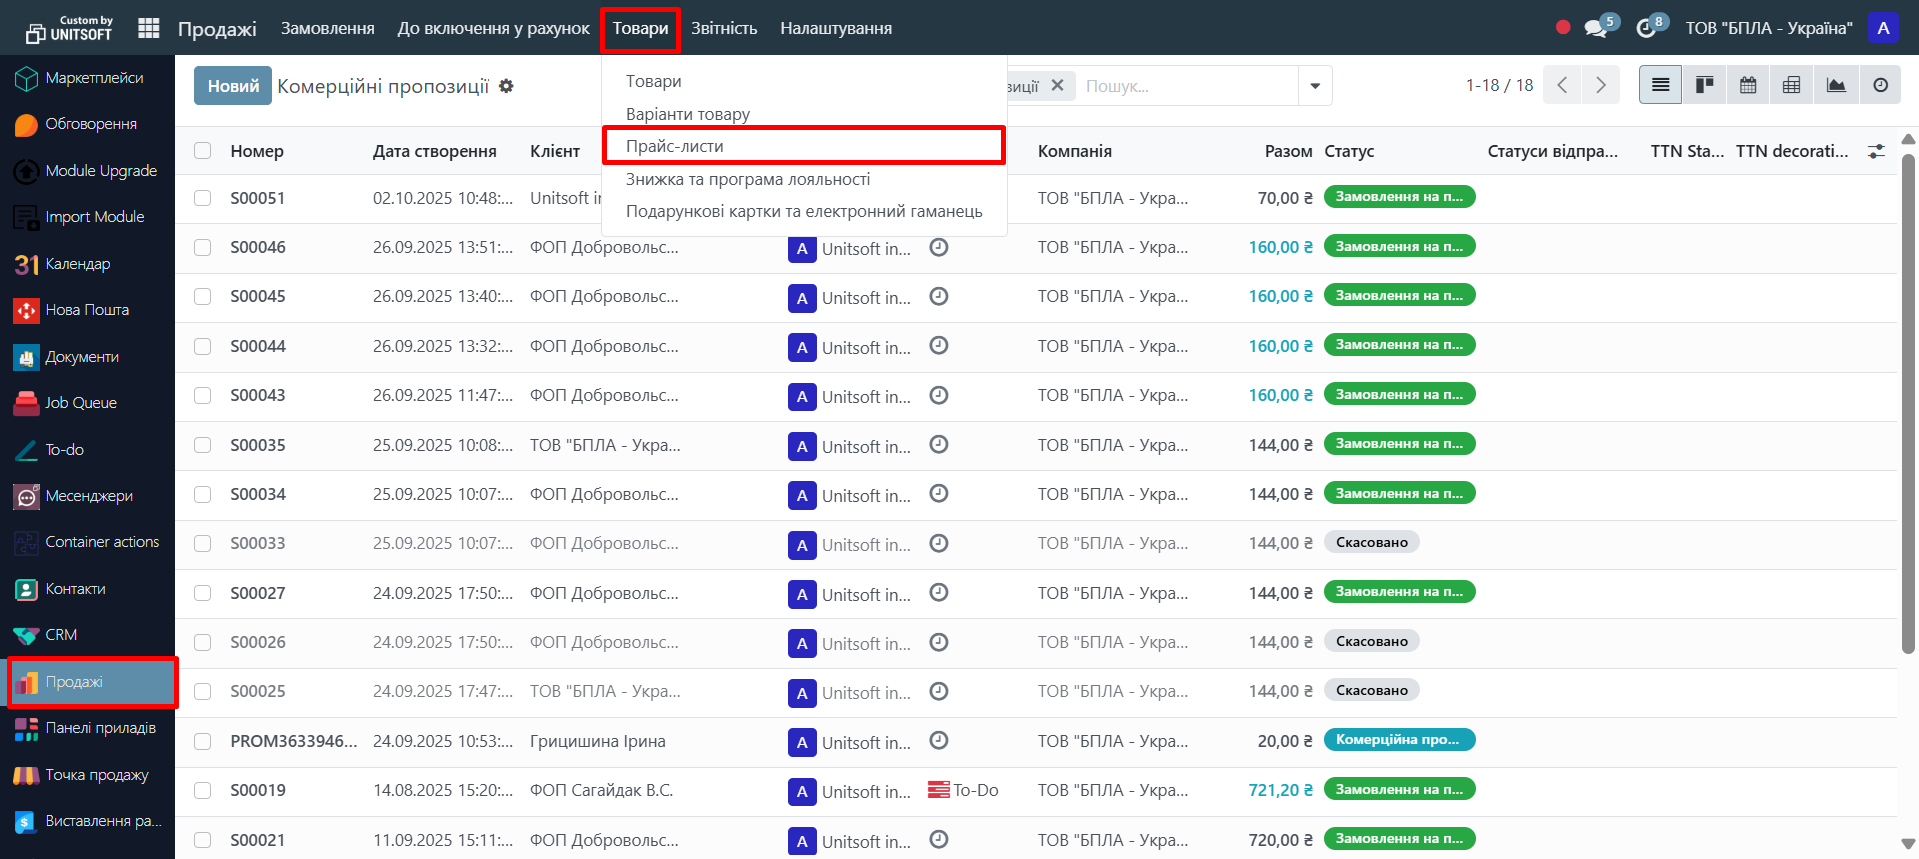1919x859 pixels.
Task: Open Нова Пошта in sidebar
Action: (x=87, y=310)
